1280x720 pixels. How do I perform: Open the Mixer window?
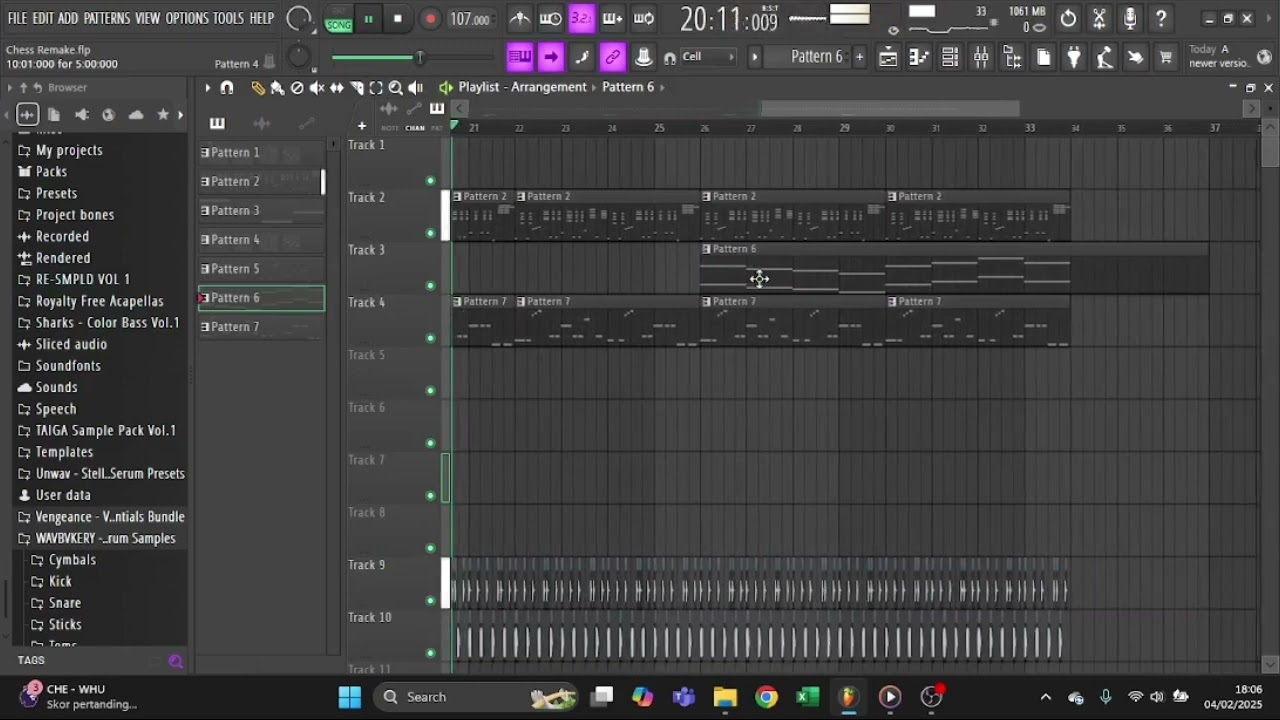(981, 57)
